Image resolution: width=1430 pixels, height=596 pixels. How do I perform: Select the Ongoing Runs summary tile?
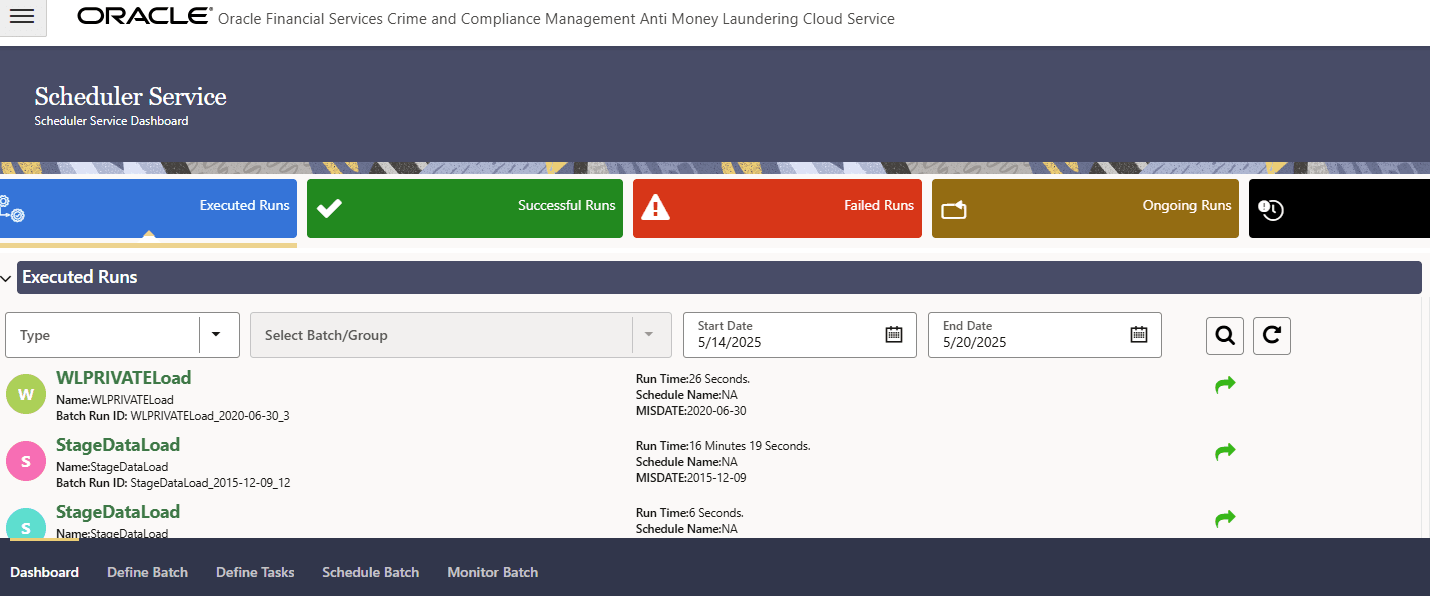[1085, 208]
